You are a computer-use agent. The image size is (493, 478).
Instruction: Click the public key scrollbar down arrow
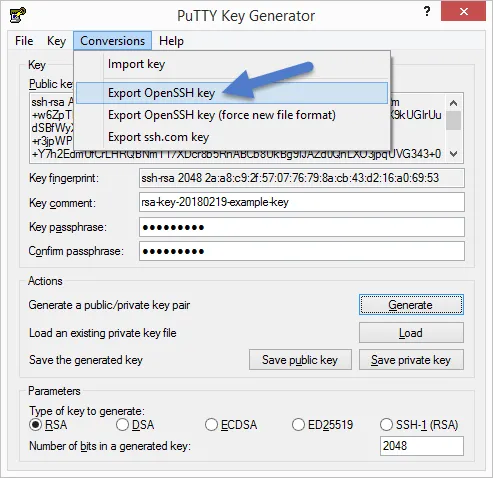453,154
